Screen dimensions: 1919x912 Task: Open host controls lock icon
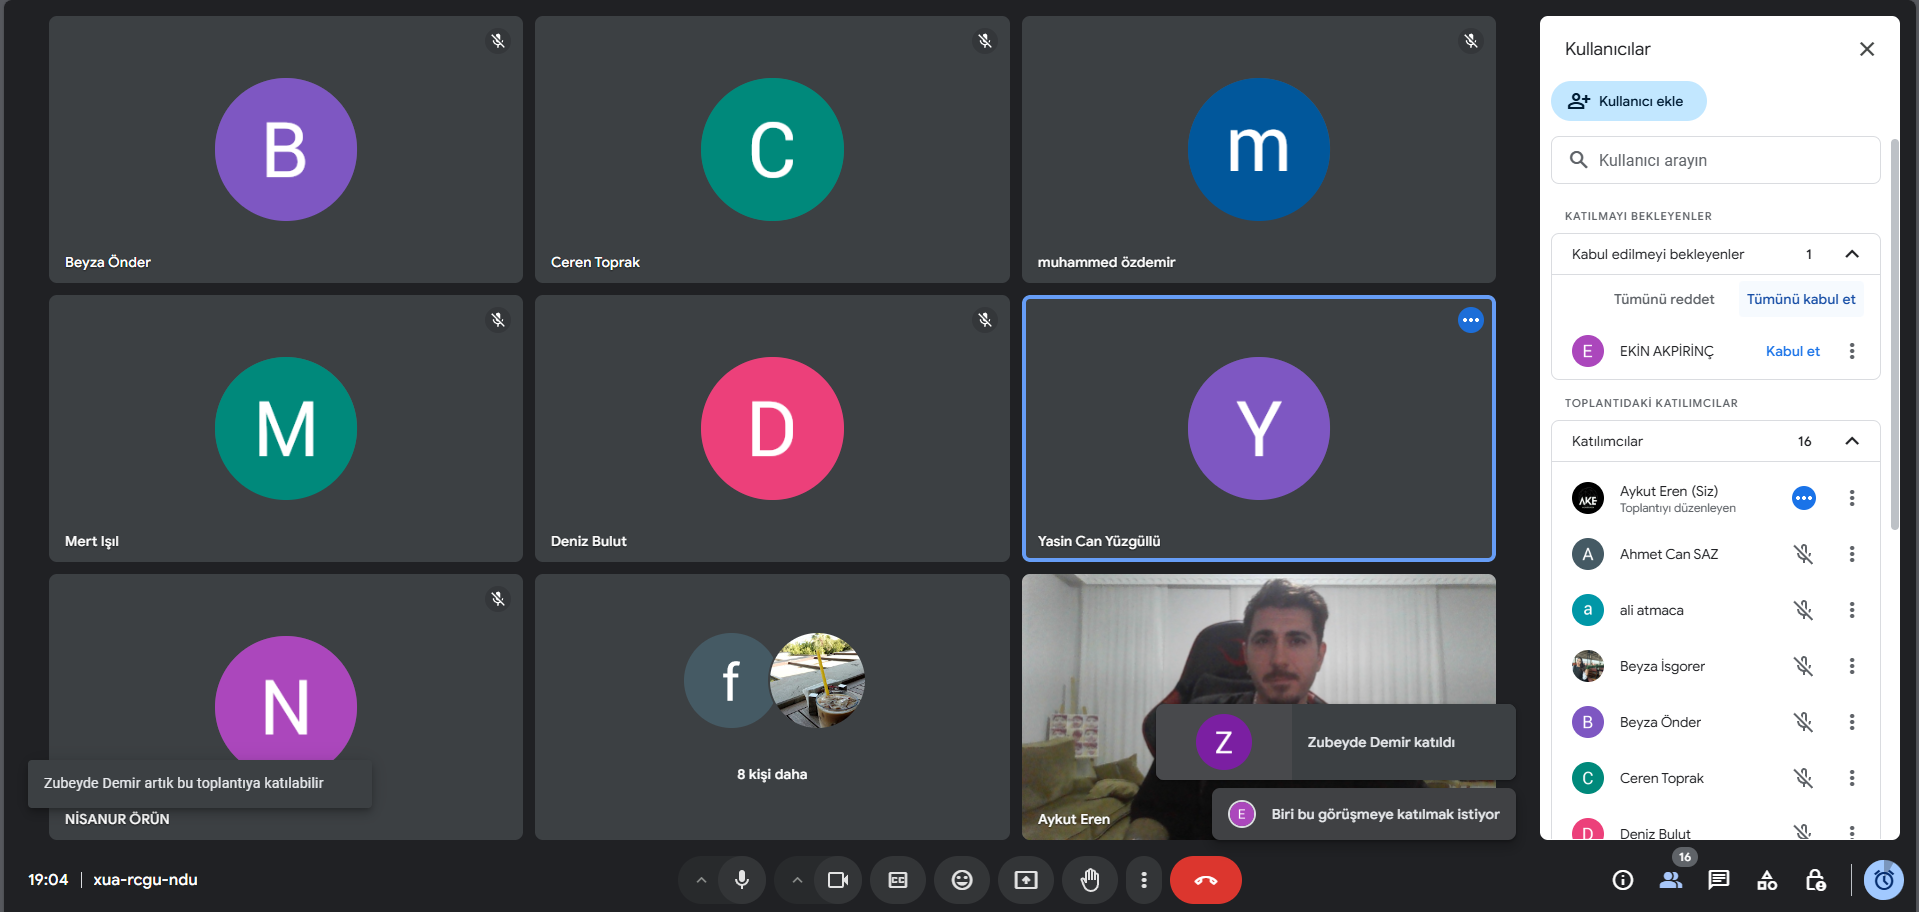1815,880
